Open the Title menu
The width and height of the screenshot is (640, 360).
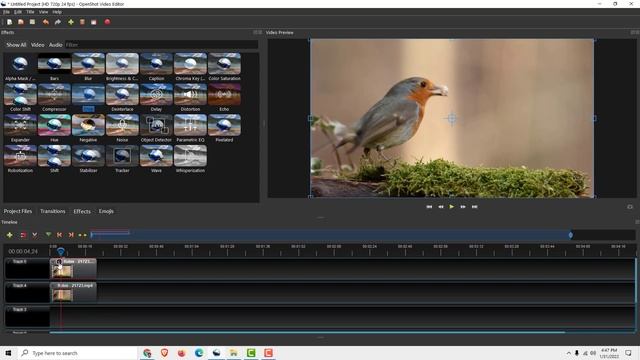coord(30,12)
